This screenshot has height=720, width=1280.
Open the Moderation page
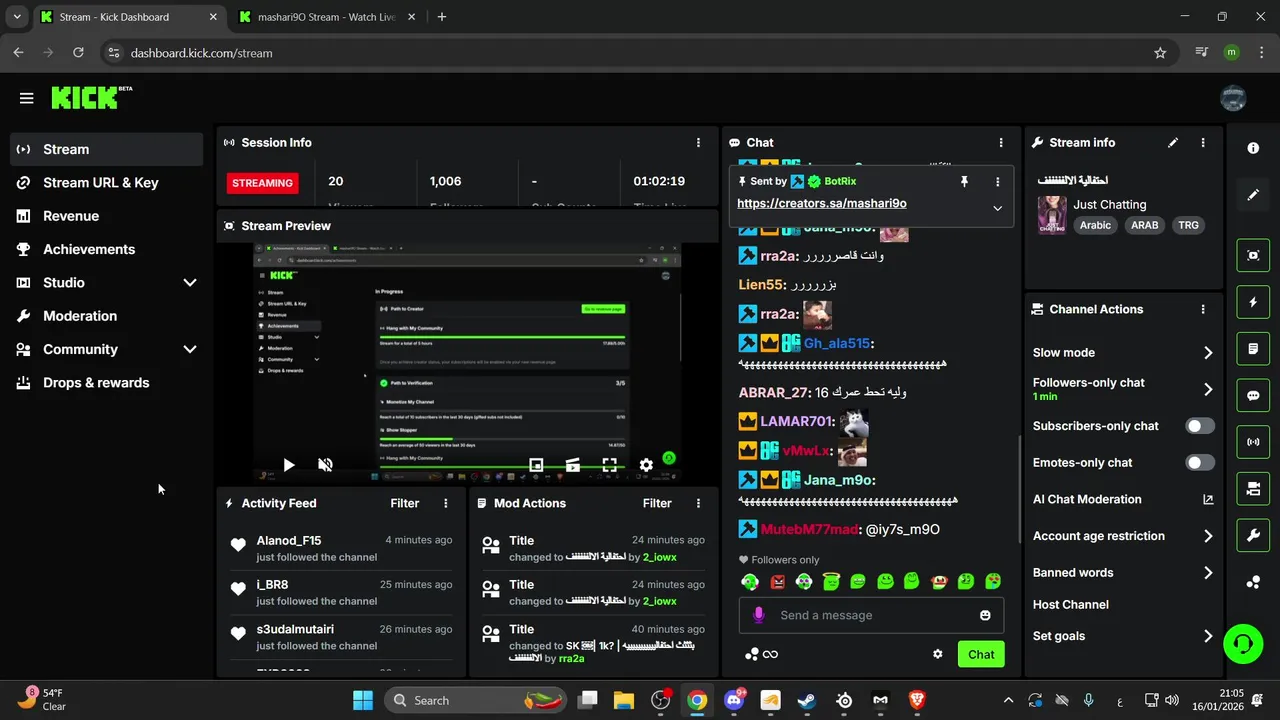106,316
